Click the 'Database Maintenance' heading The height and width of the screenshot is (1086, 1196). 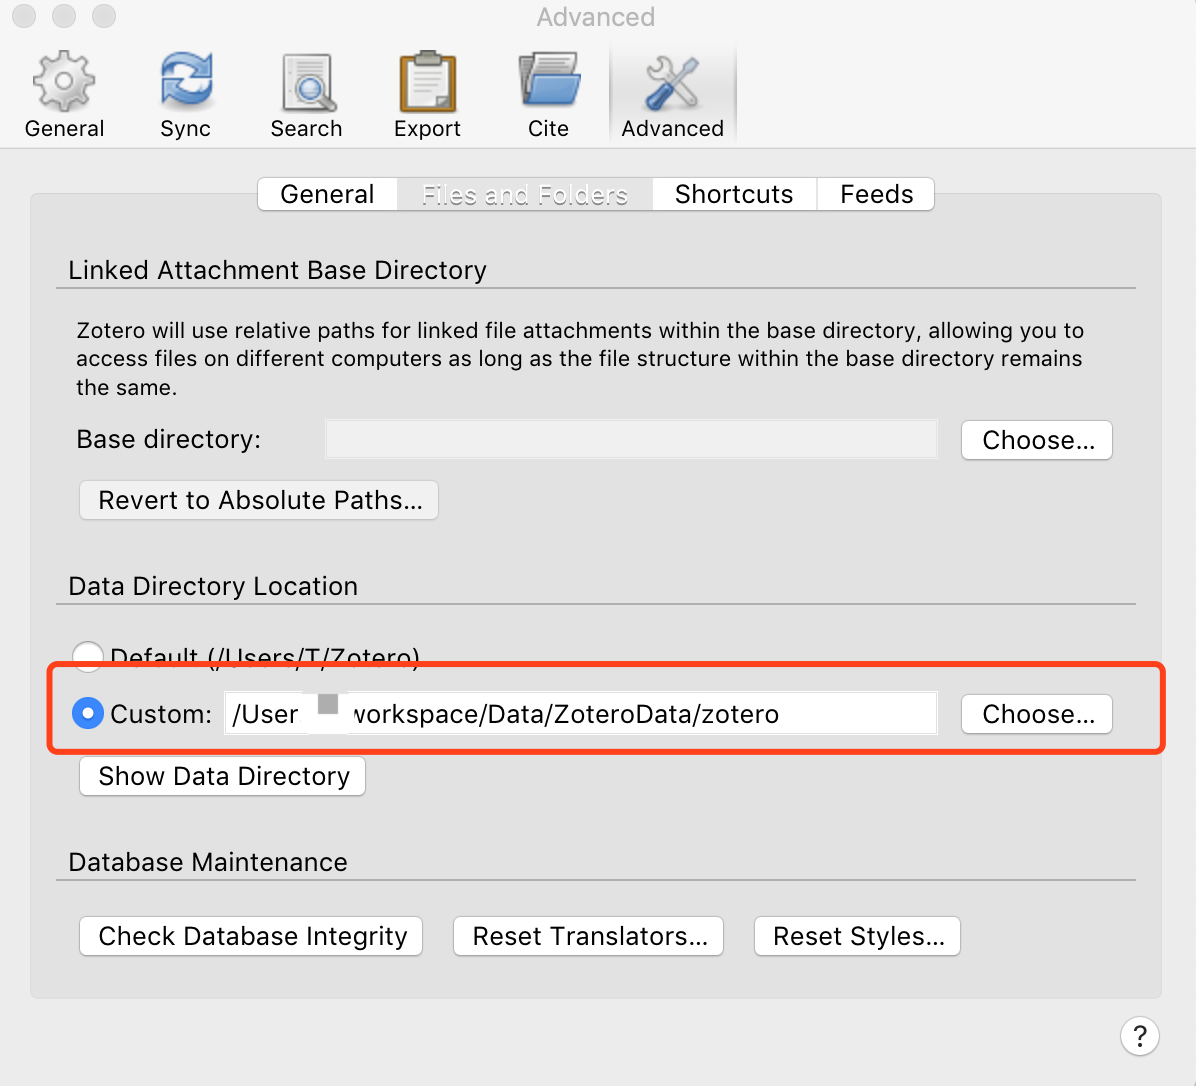coord(207,862)
